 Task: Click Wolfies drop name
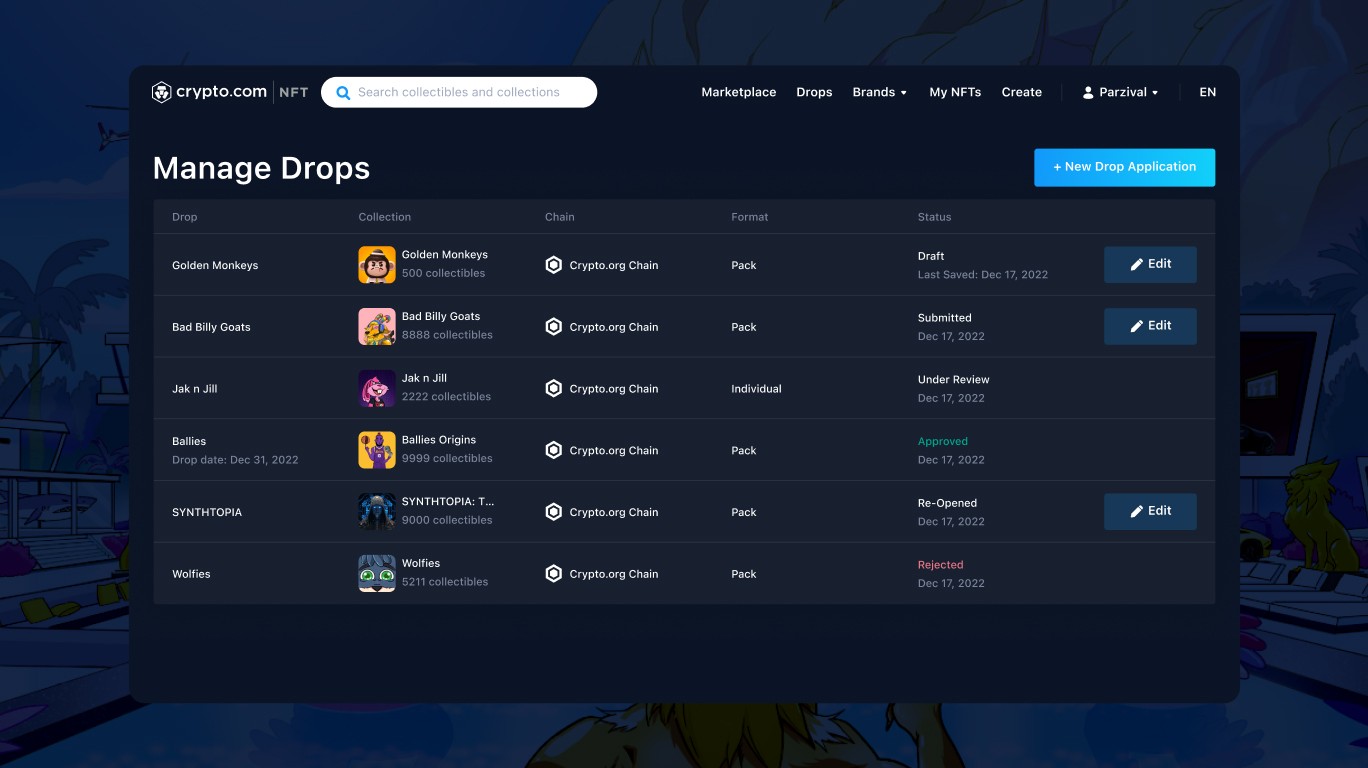tap(191, 574)
